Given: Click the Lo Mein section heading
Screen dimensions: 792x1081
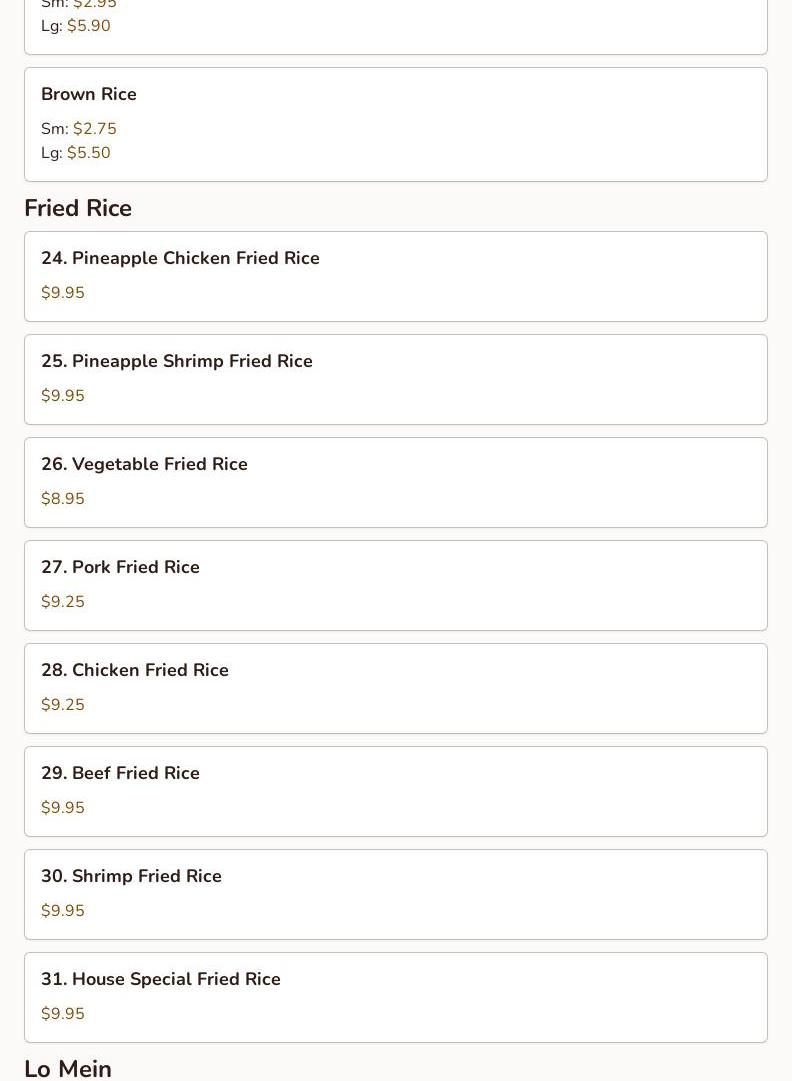Looking at the screenshot, I should click(x=68, y=1068).
